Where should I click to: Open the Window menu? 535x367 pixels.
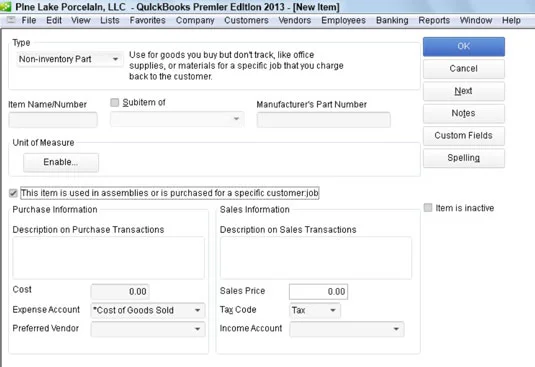pyautogui.click(x=476, y=20)
